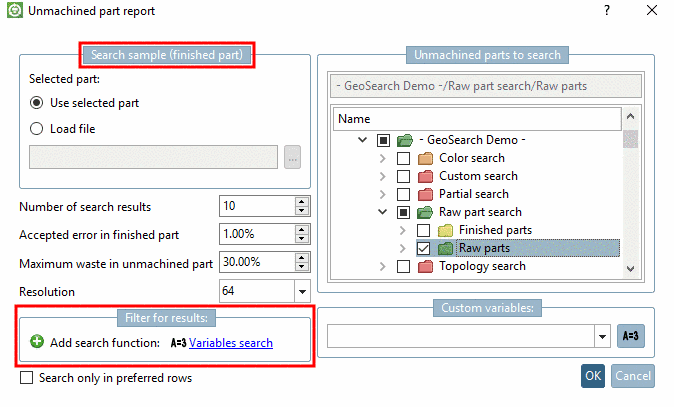Image resolution: width=674 pixels, height=407 pixels.
Task: Click the OK button
Action: click(x=593, y=376)
